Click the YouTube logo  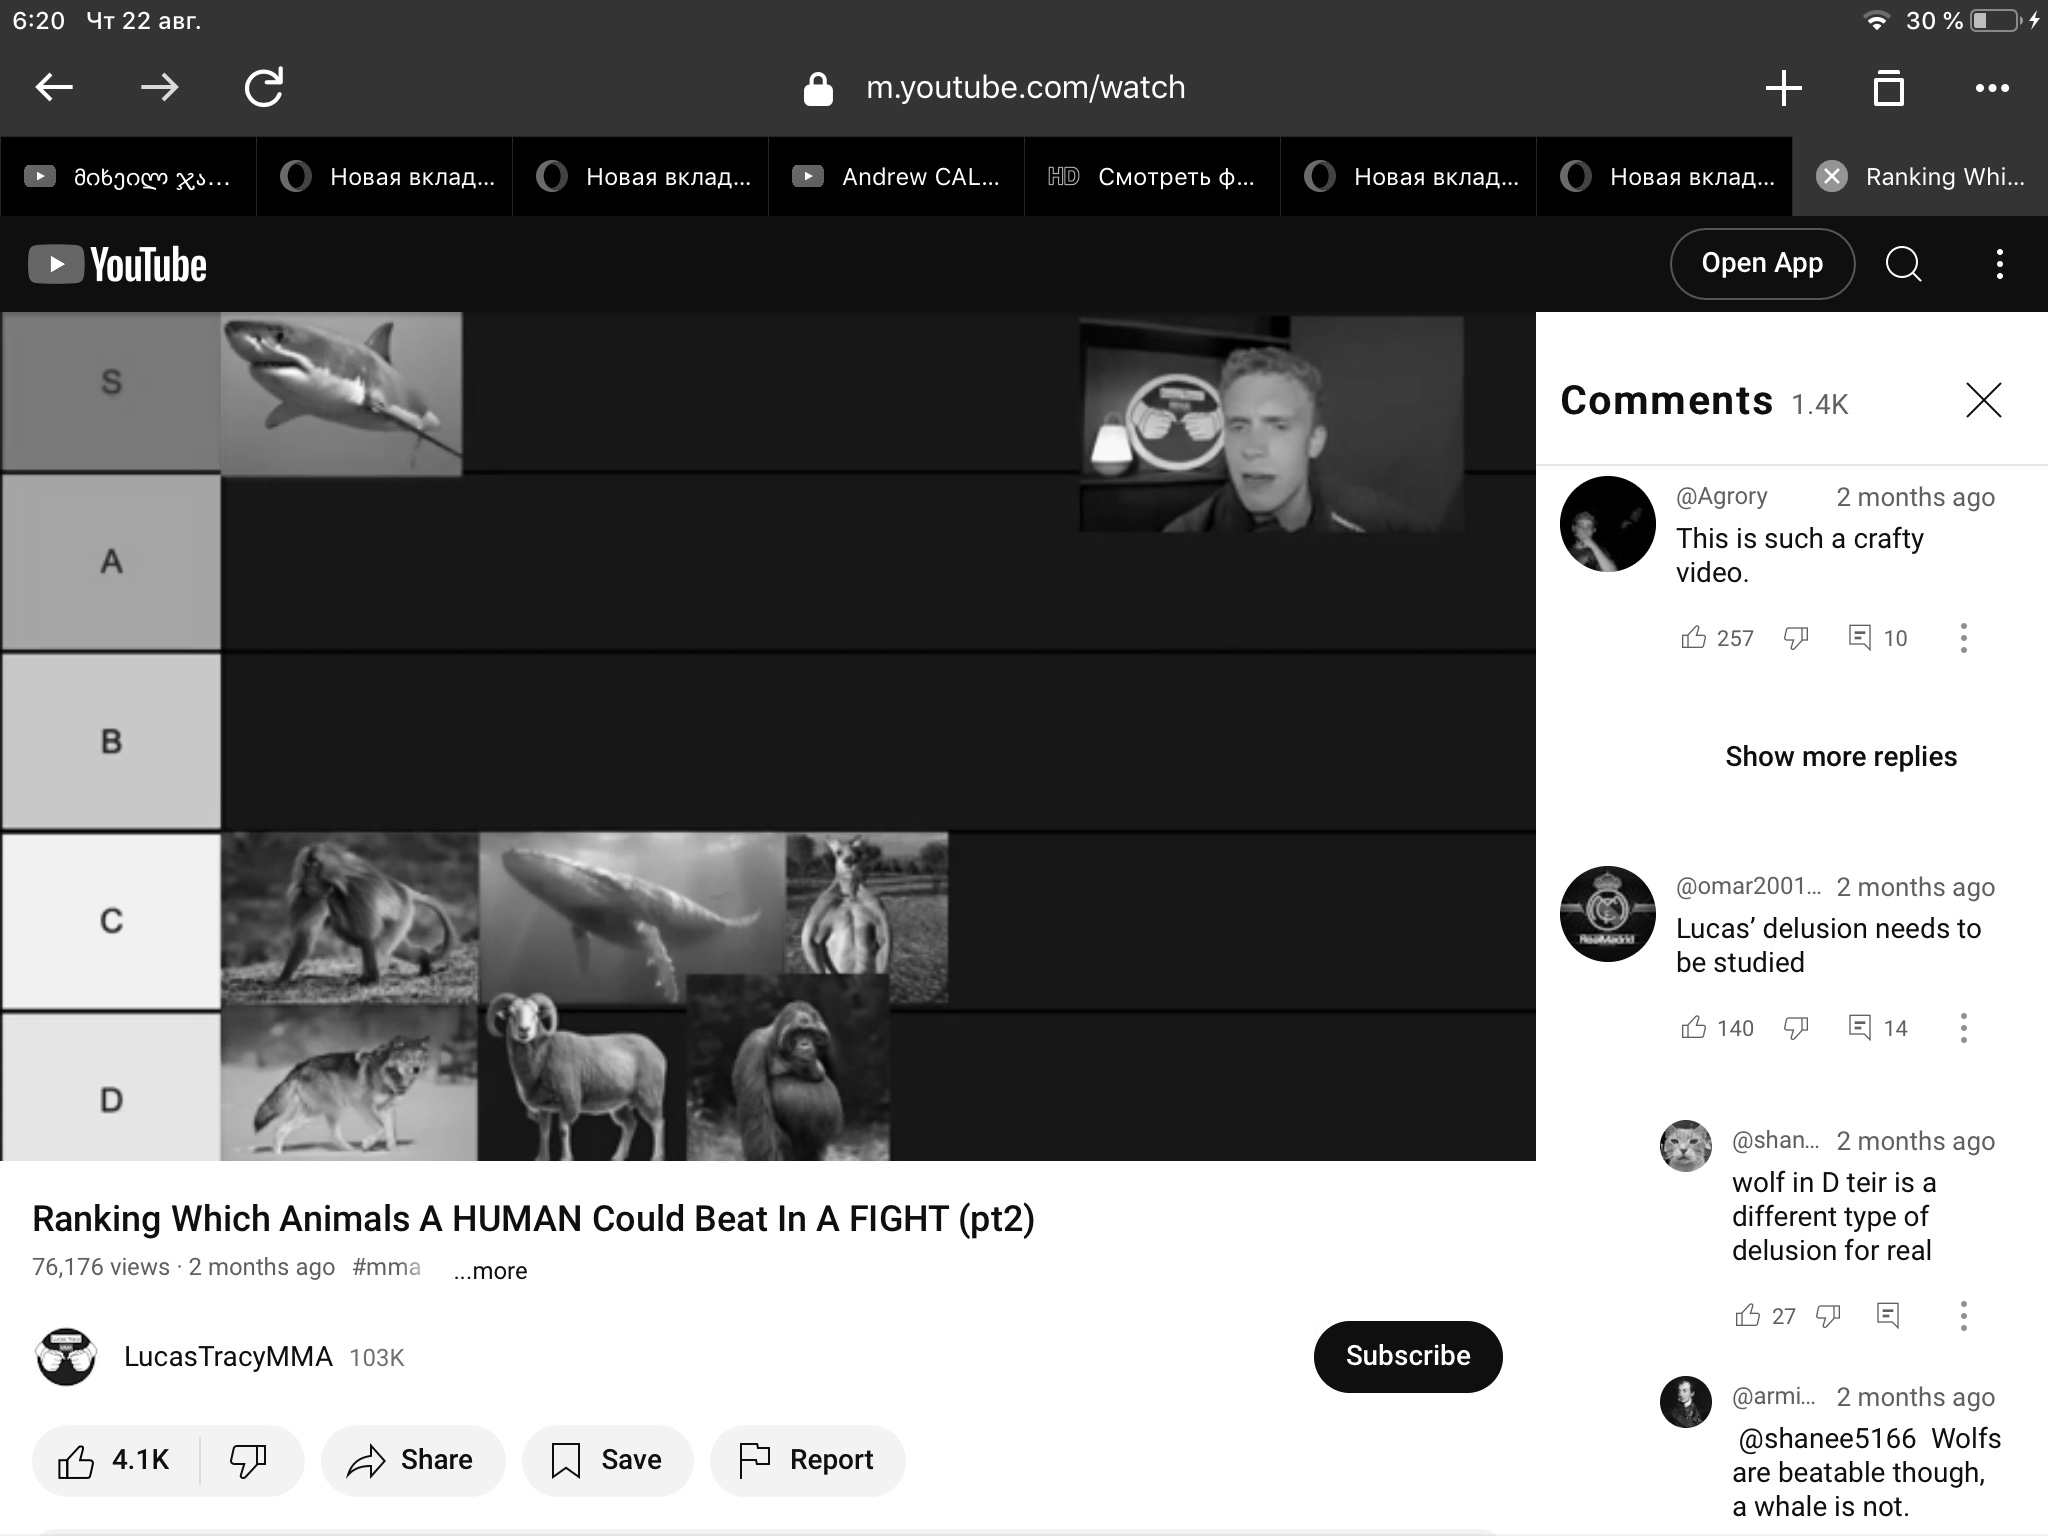click(118, 265)
